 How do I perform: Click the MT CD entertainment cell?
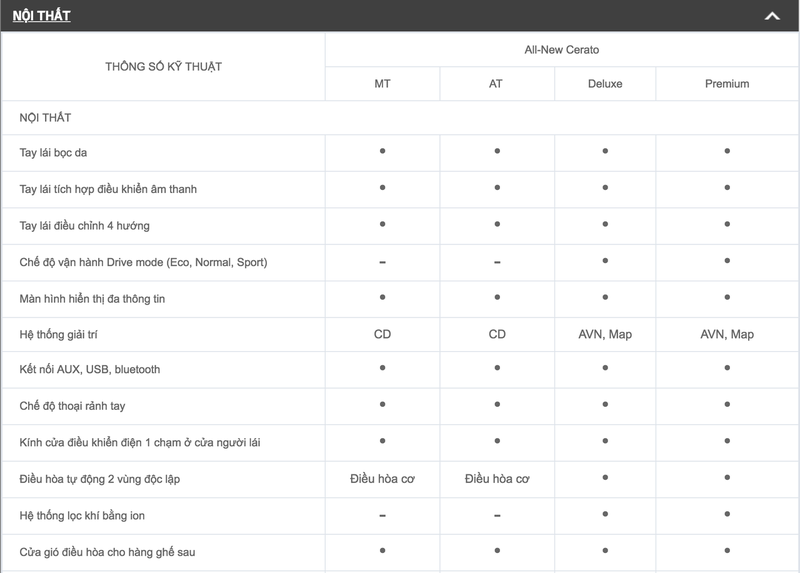click(382, 334)
